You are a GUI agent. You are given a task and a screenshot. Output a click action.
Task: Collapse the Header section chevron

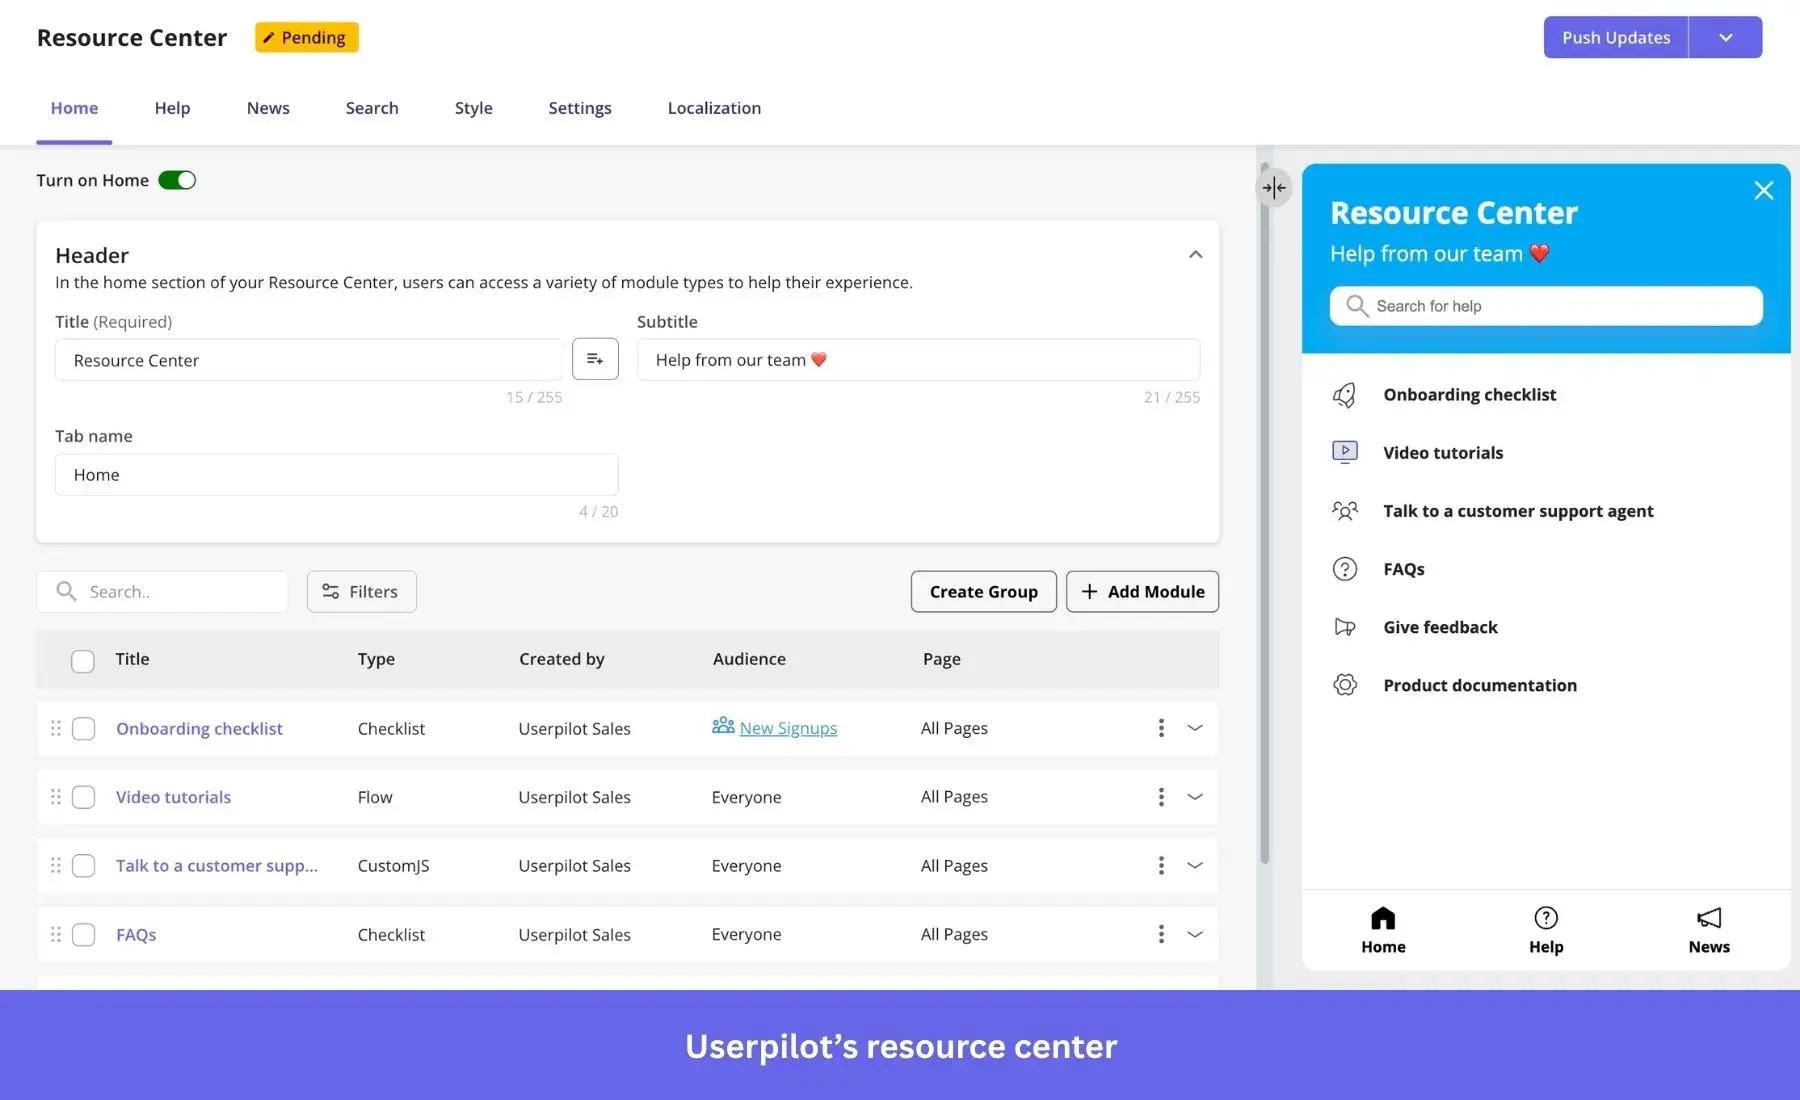[x=1195, y=255]
